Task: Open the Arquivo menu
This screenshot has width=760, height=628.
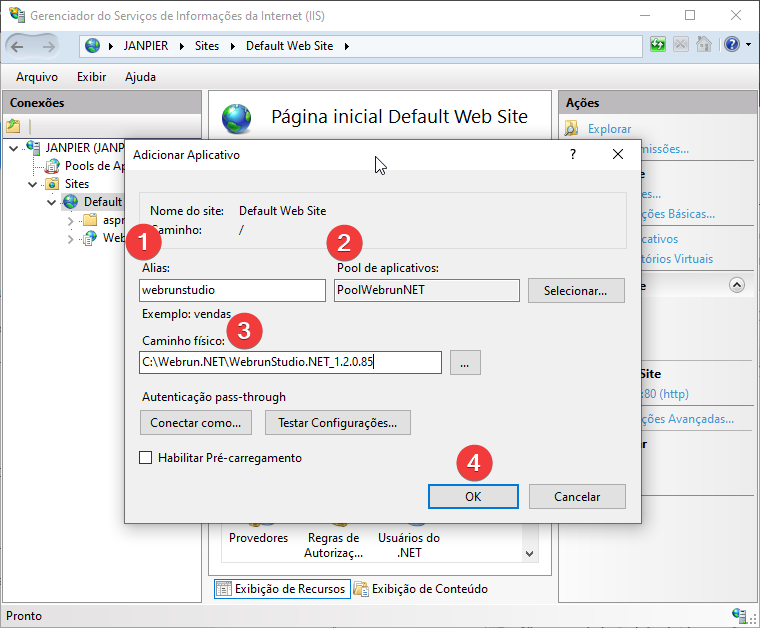Action: tap(37, 77)
